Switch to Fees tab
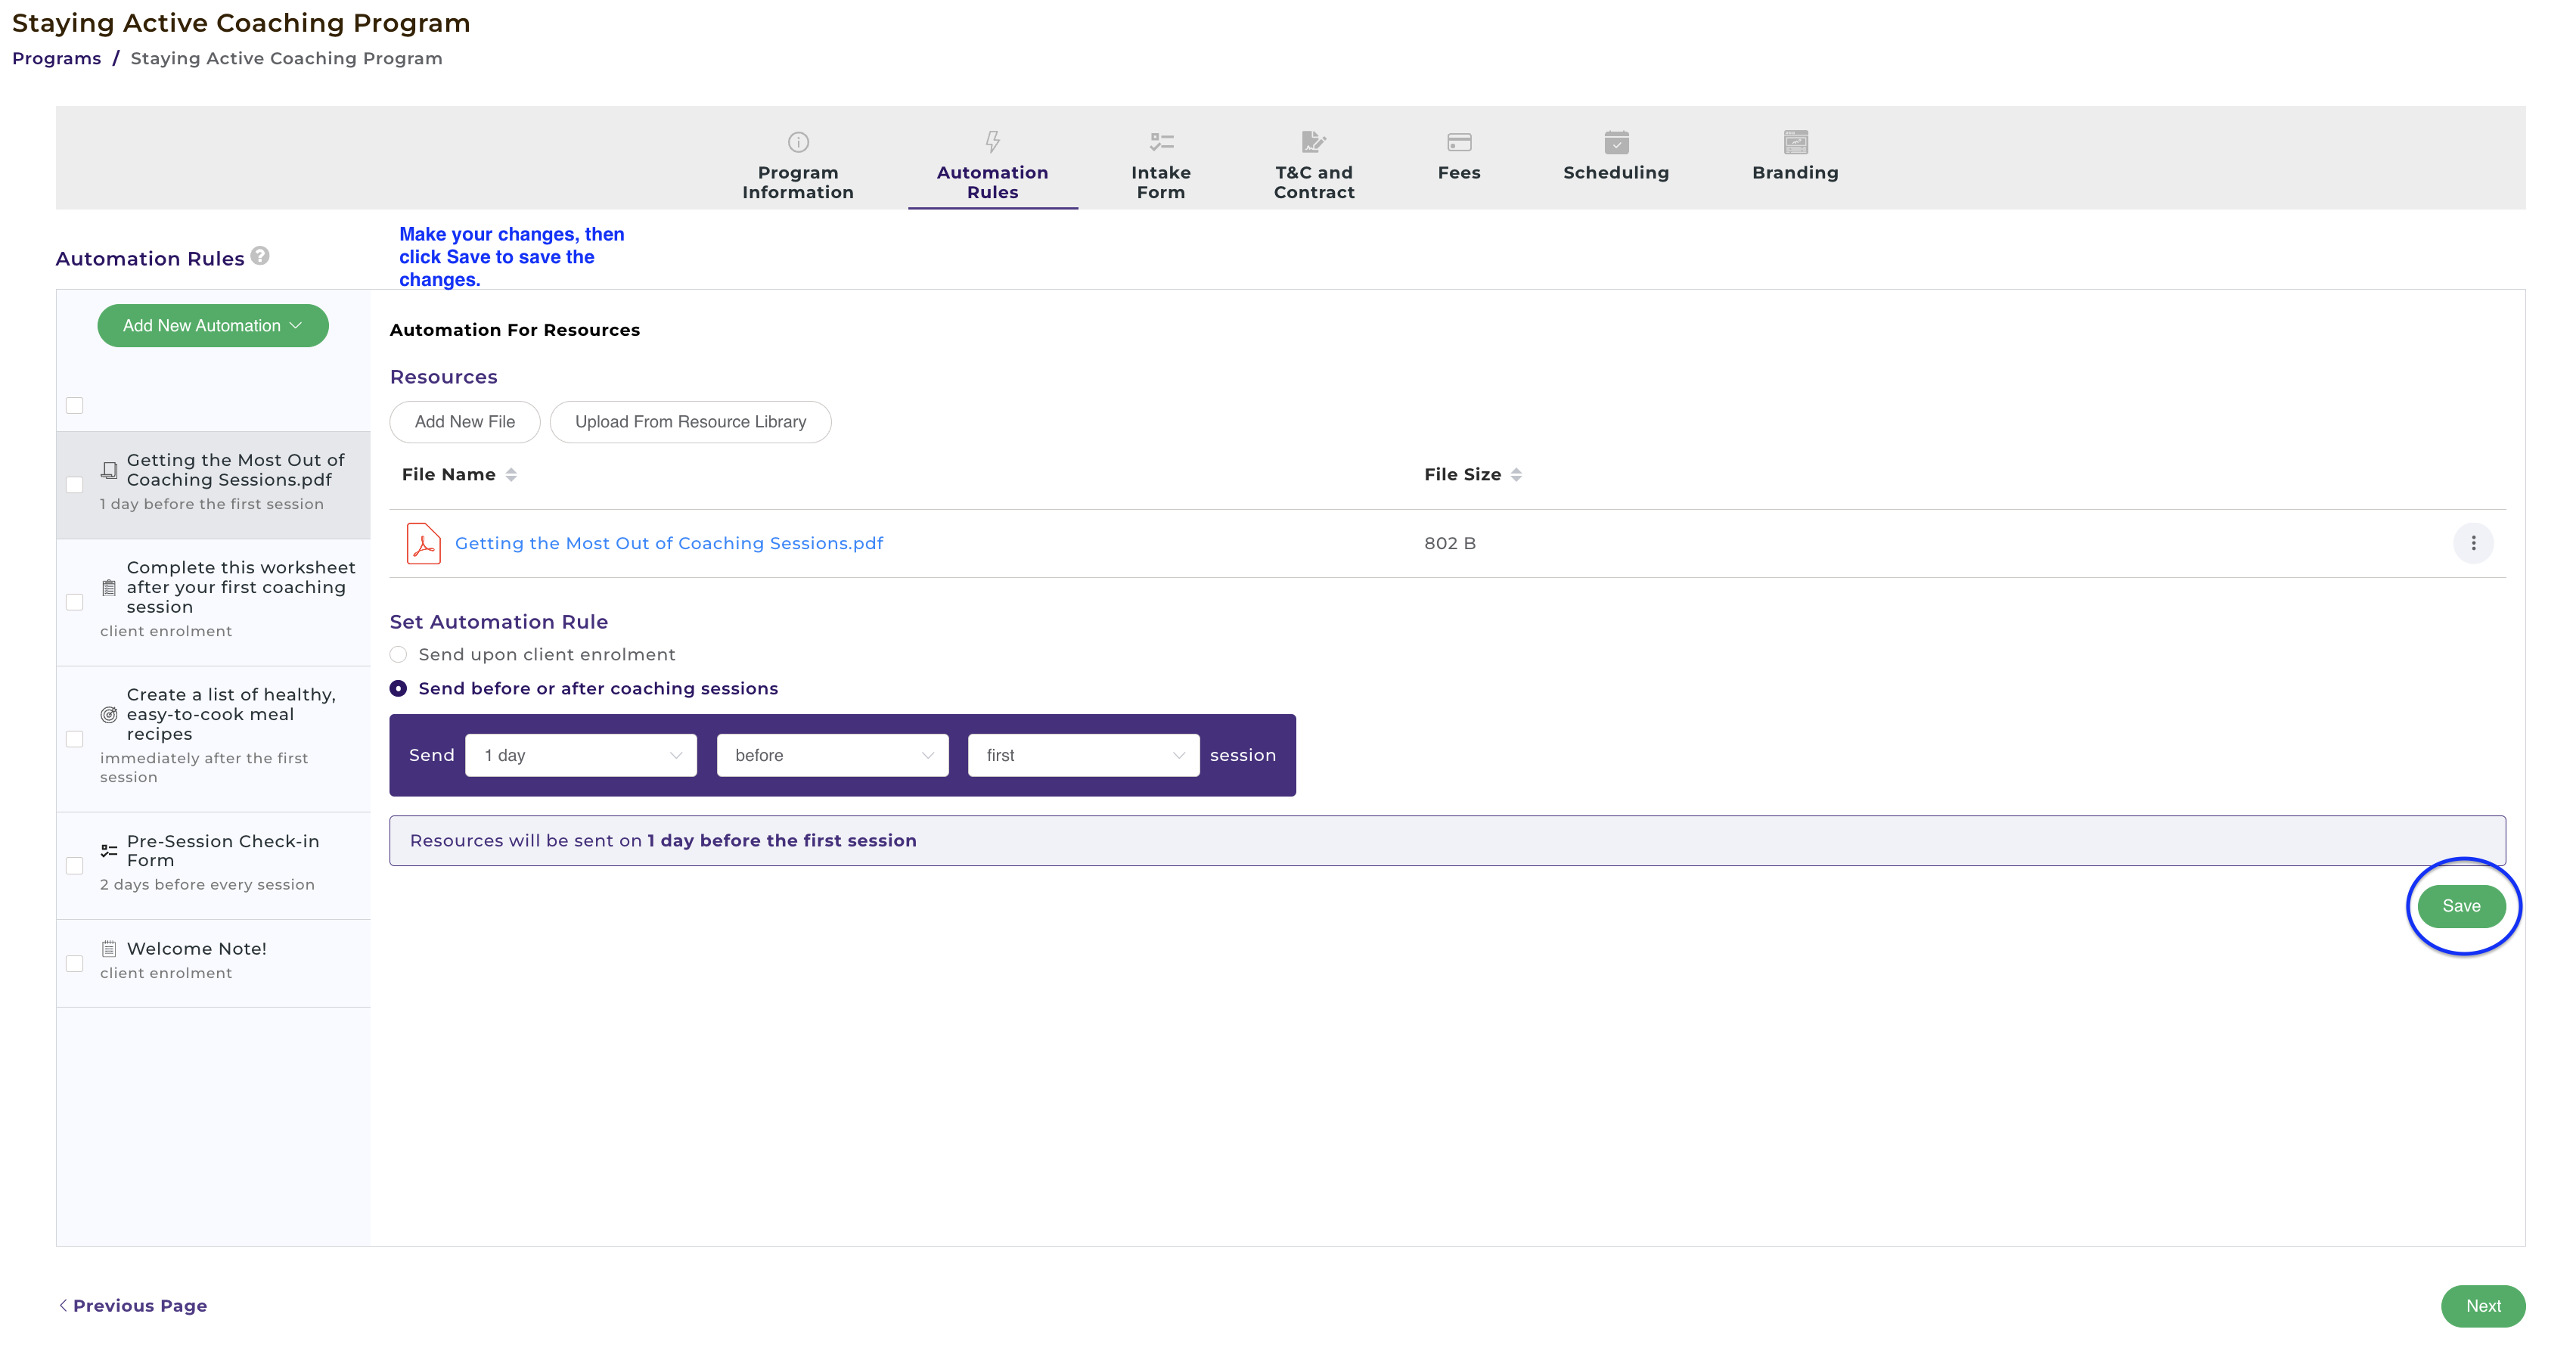 pyautogui.click(x=1459, y=156)
